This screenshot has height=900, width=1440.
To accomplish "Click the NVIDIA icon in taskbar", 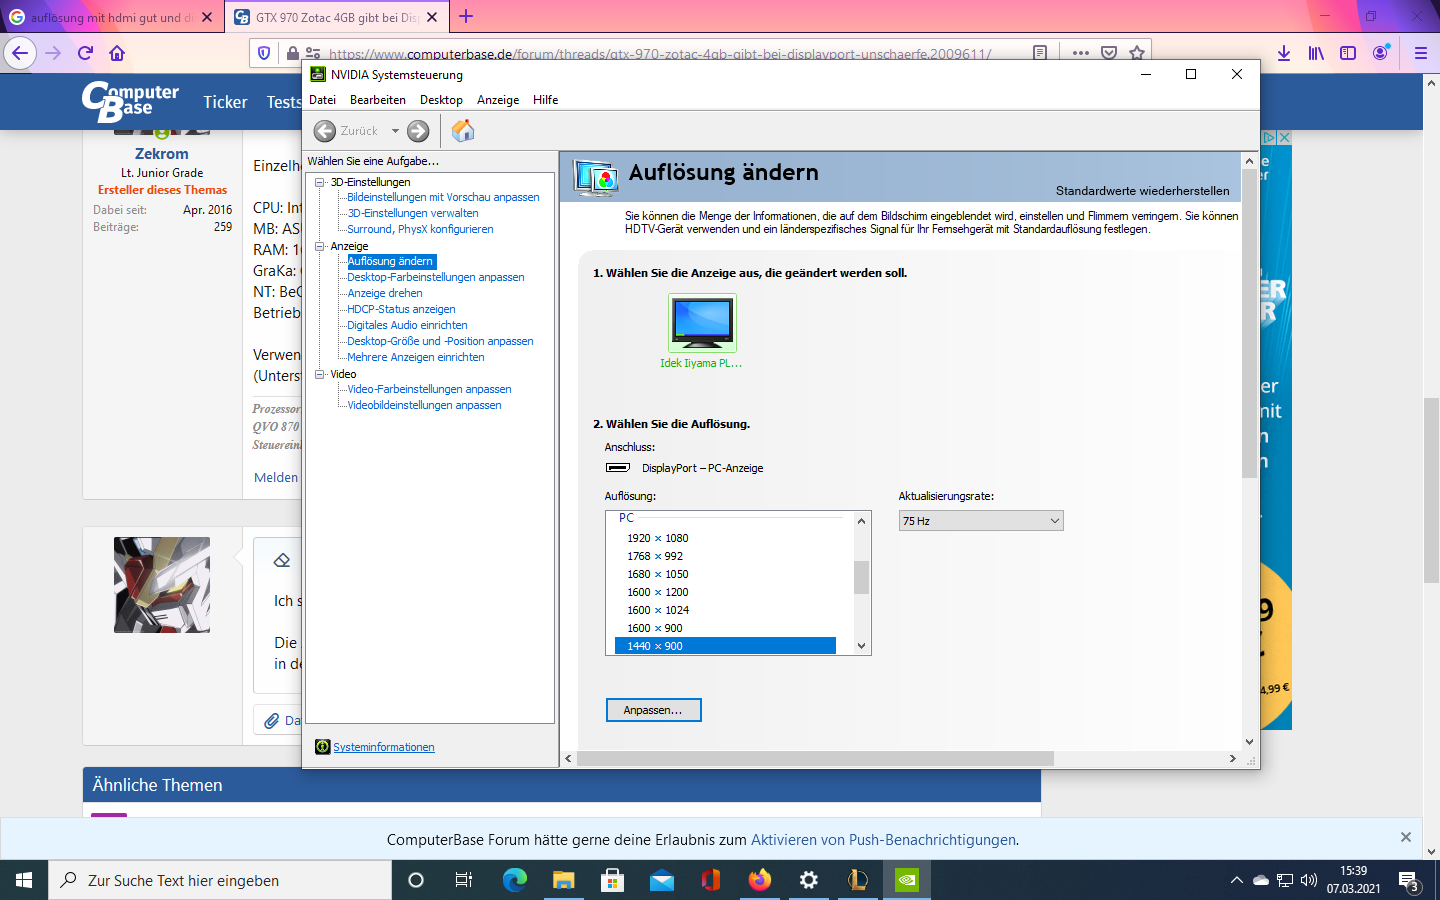I will [907, 880].
